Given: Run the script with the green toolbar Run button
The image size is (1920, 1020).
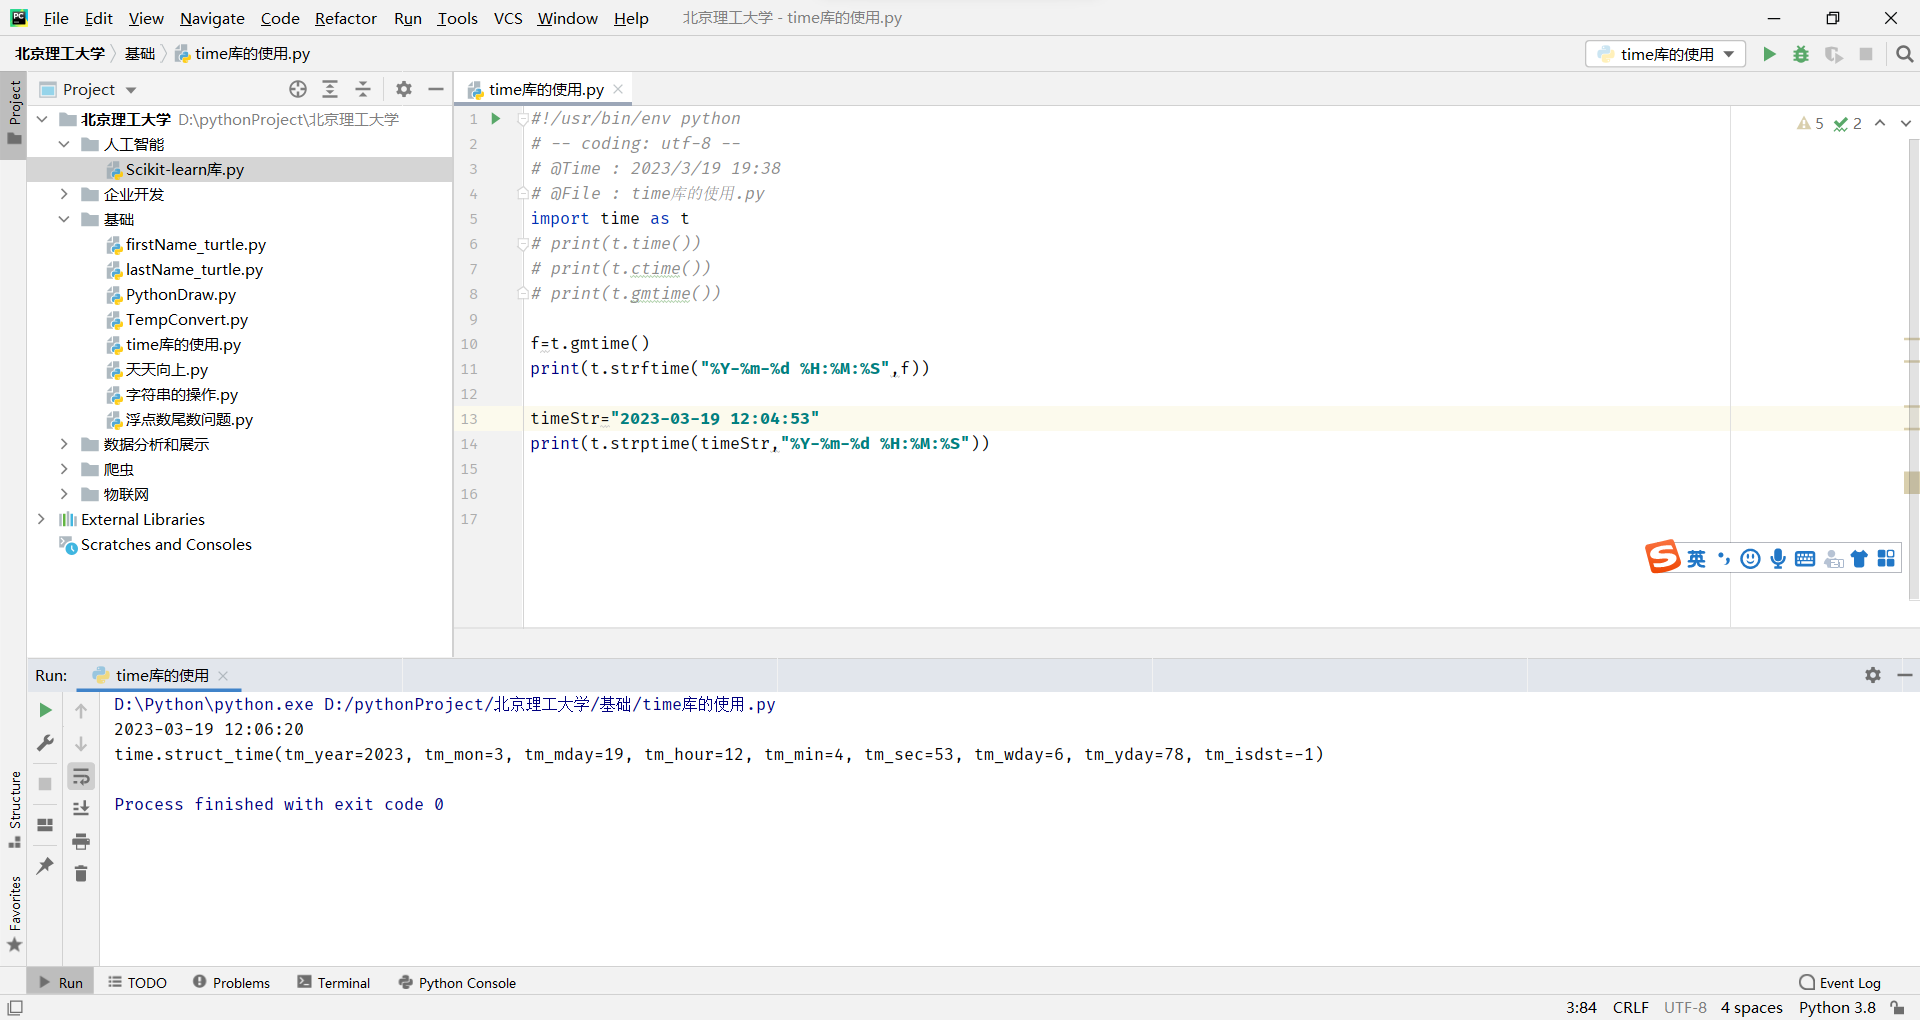Looking at the screenshot, I should [x=1769, y=54].
